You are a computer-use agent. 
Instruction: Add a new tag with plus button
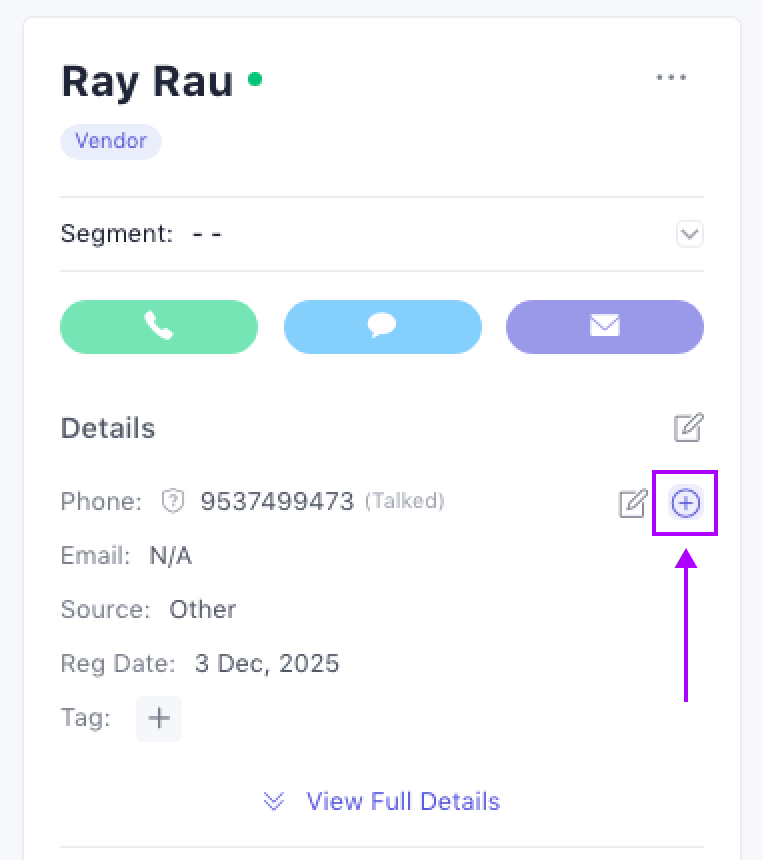tap(159, 718)
